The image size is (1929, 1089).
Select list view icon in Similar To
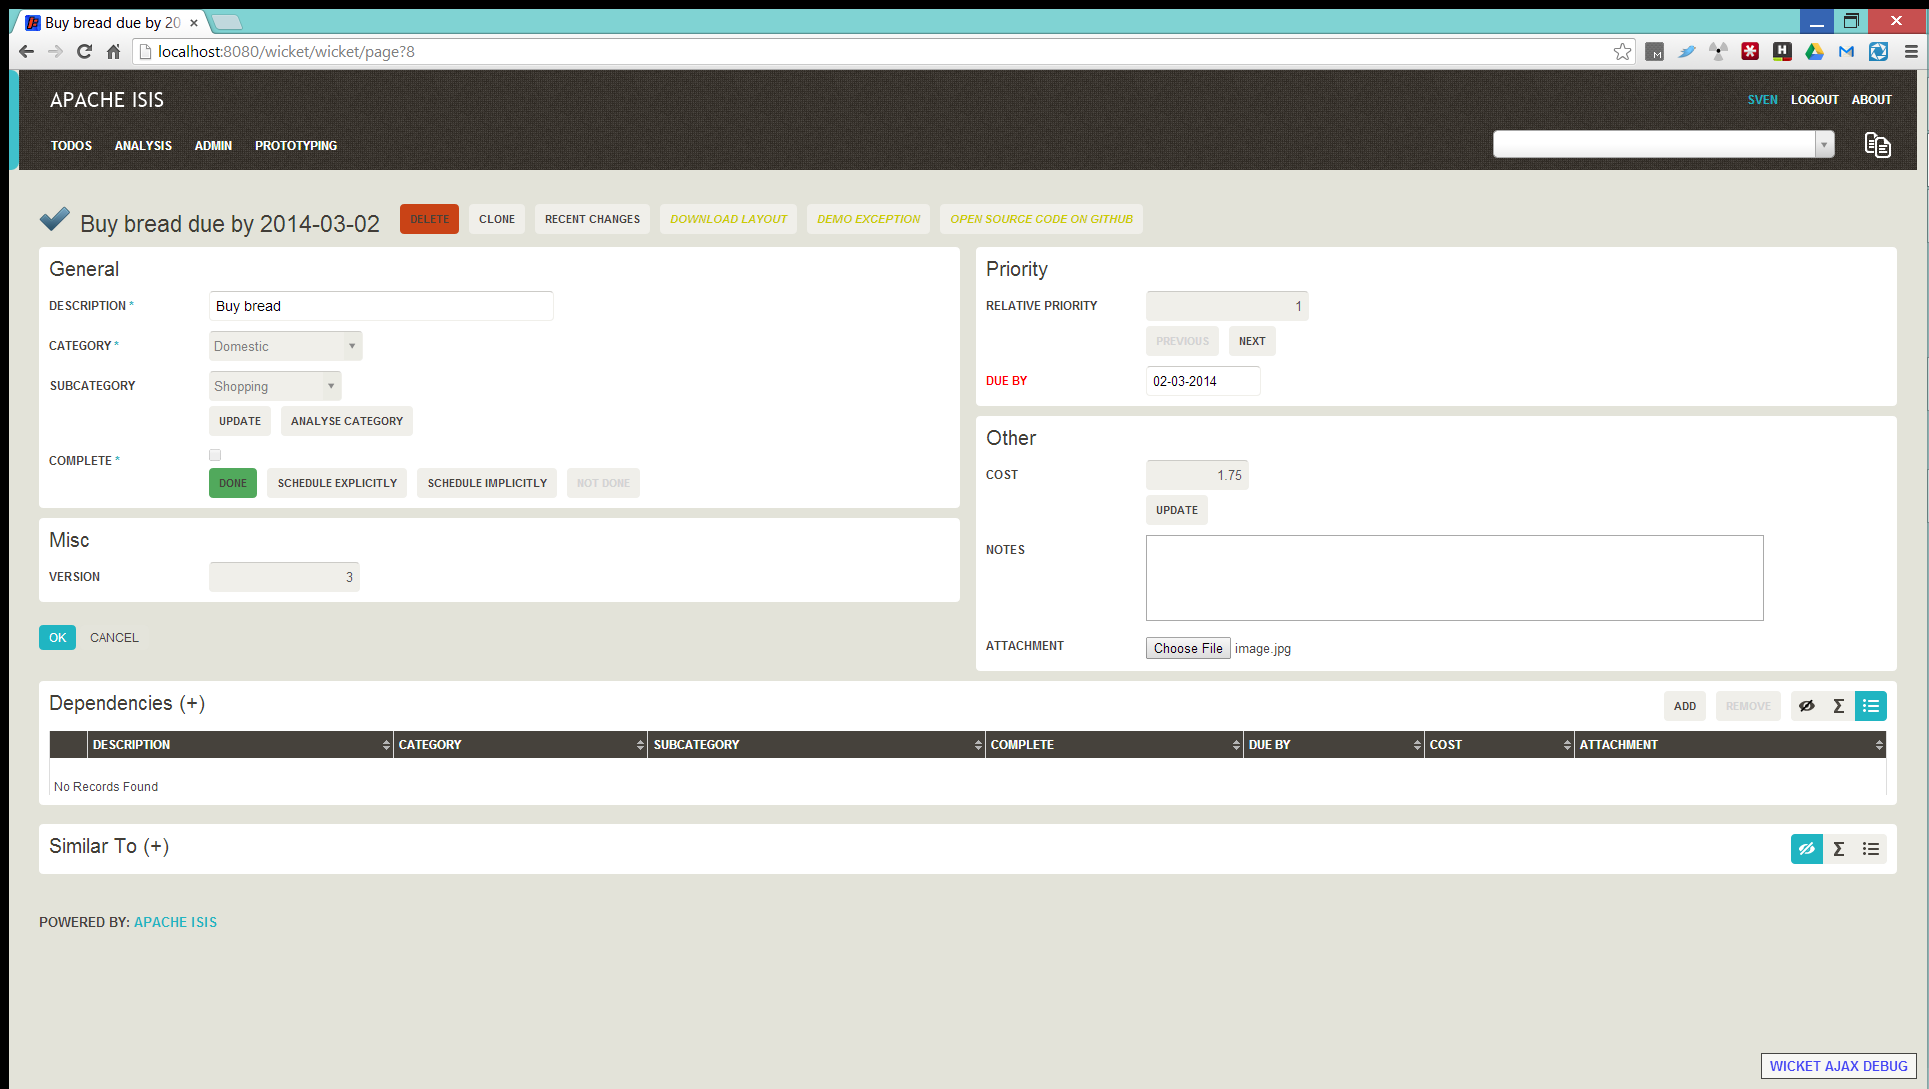tap(1870, 849)
